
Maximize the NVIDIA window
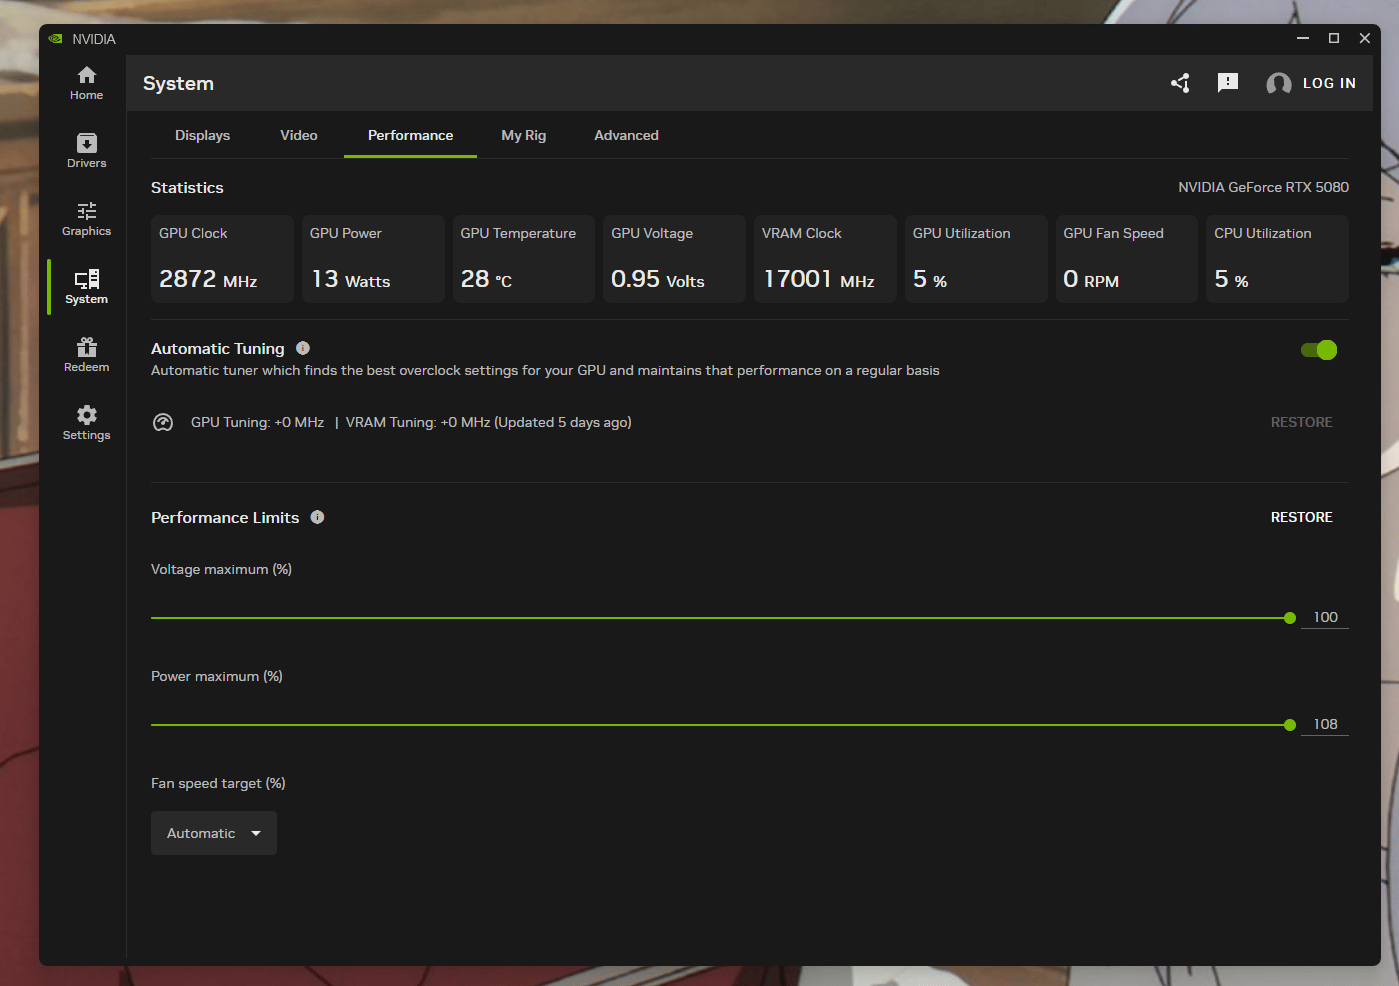pyautogui.click(x=1334, y=38)
